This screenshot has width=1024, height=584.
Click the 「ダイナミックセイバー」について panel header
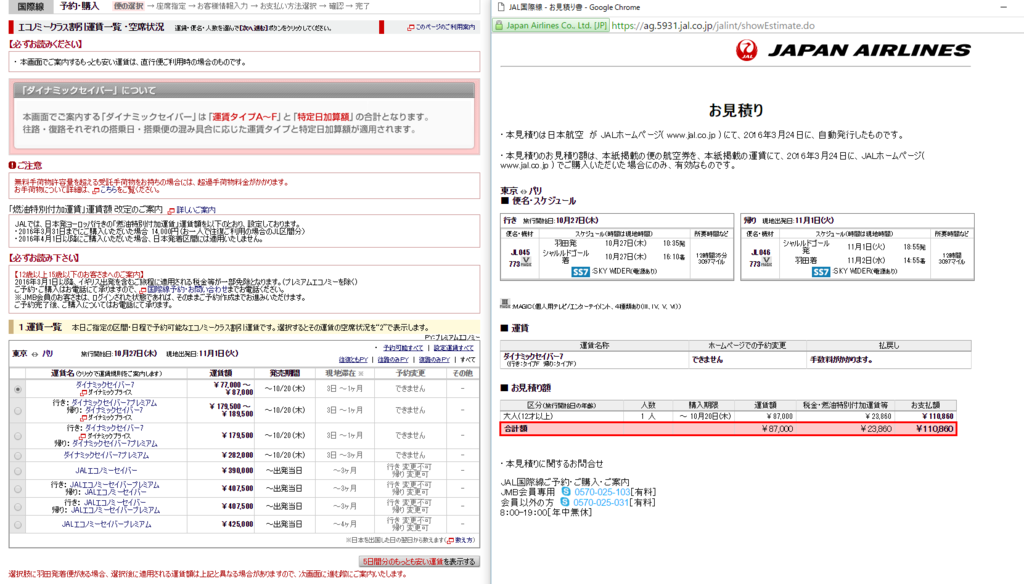tap(244, 90)
